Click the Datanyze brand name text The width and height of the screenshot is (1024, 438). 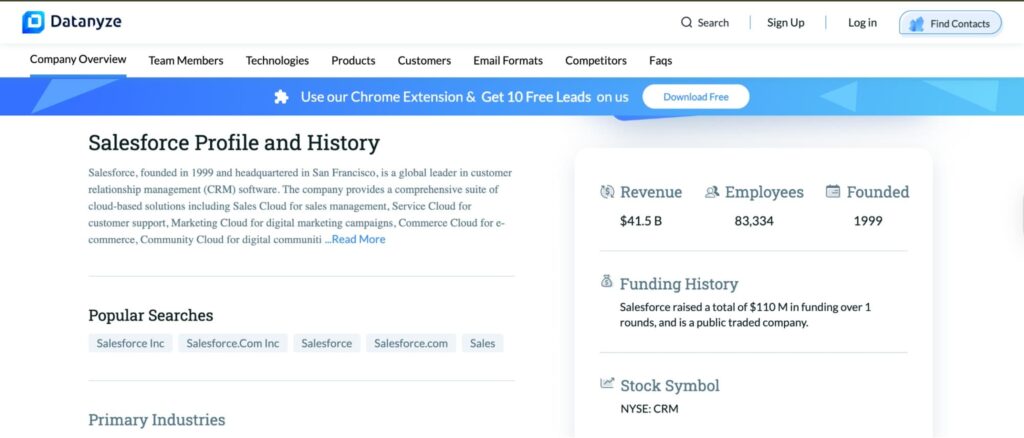click(86, 22)
